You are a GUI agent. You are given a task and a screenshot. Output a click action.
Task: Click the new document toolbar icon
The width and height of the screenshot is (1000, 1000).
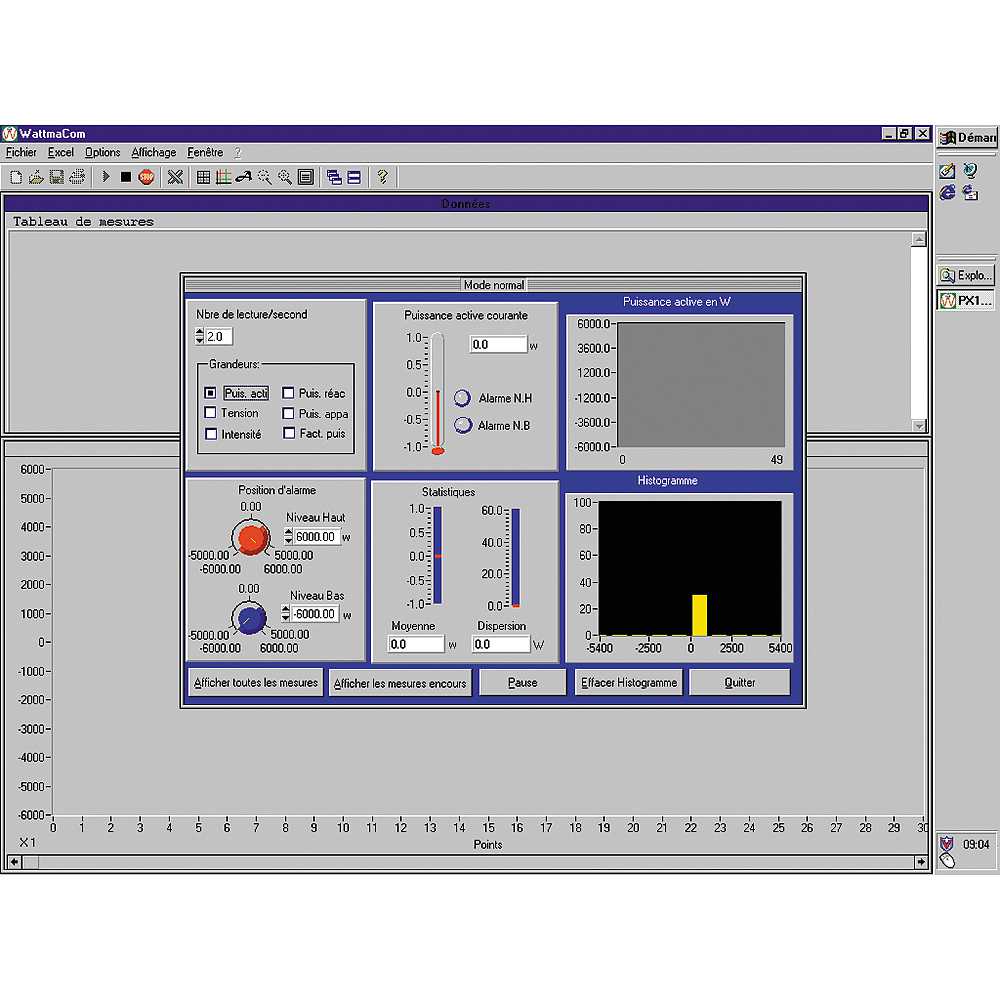coord(16,177)
